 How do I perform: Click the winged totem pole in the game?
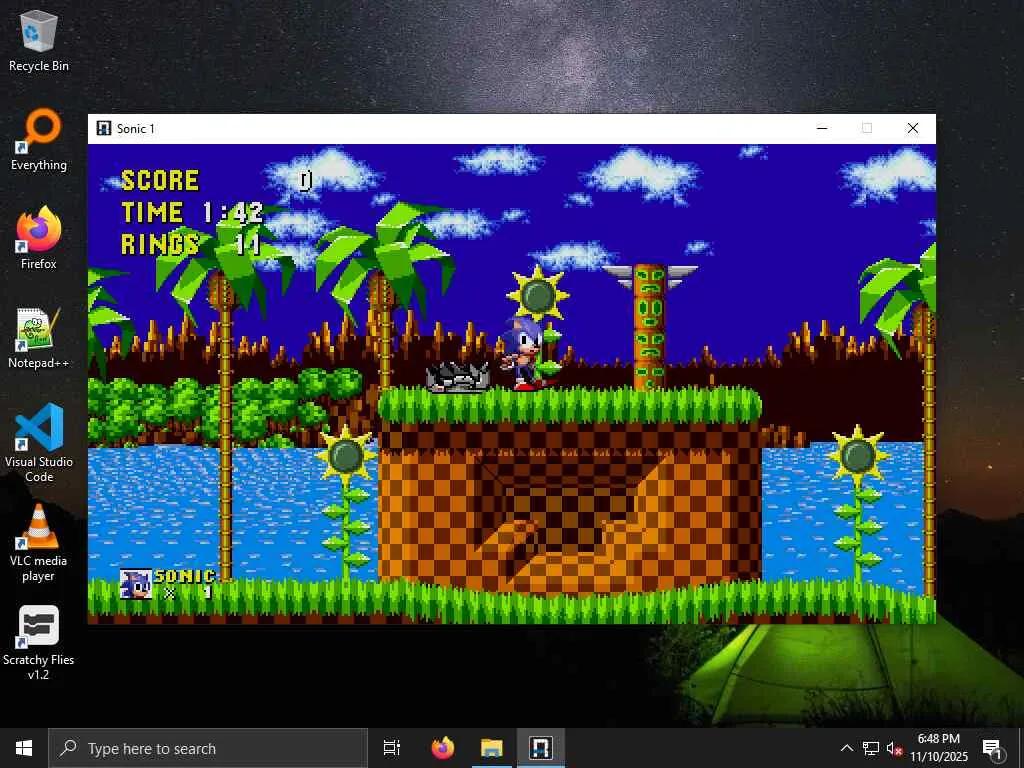point(649,327)
